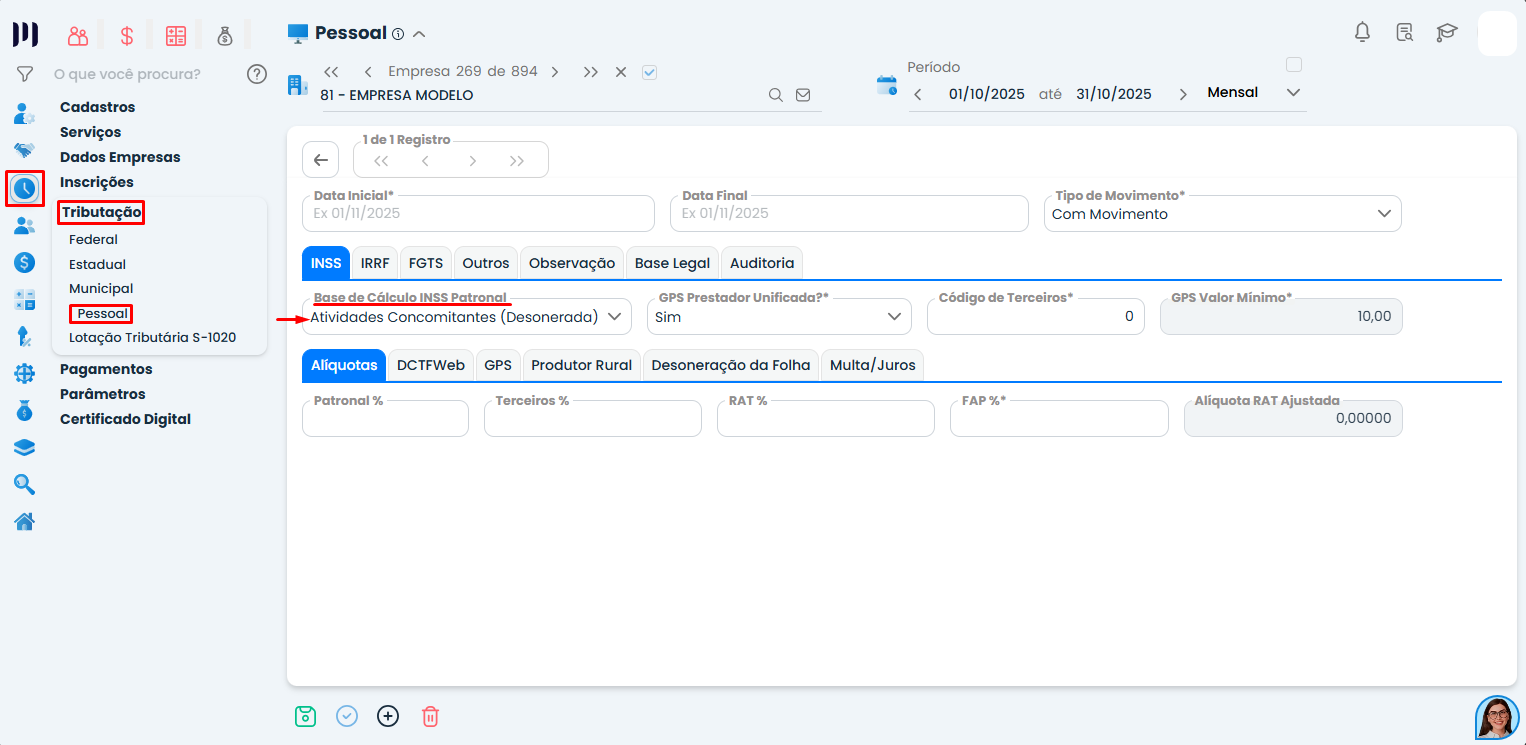
Task: Toggle the checkbox next to company navigation
Action: tap(649, 72)
